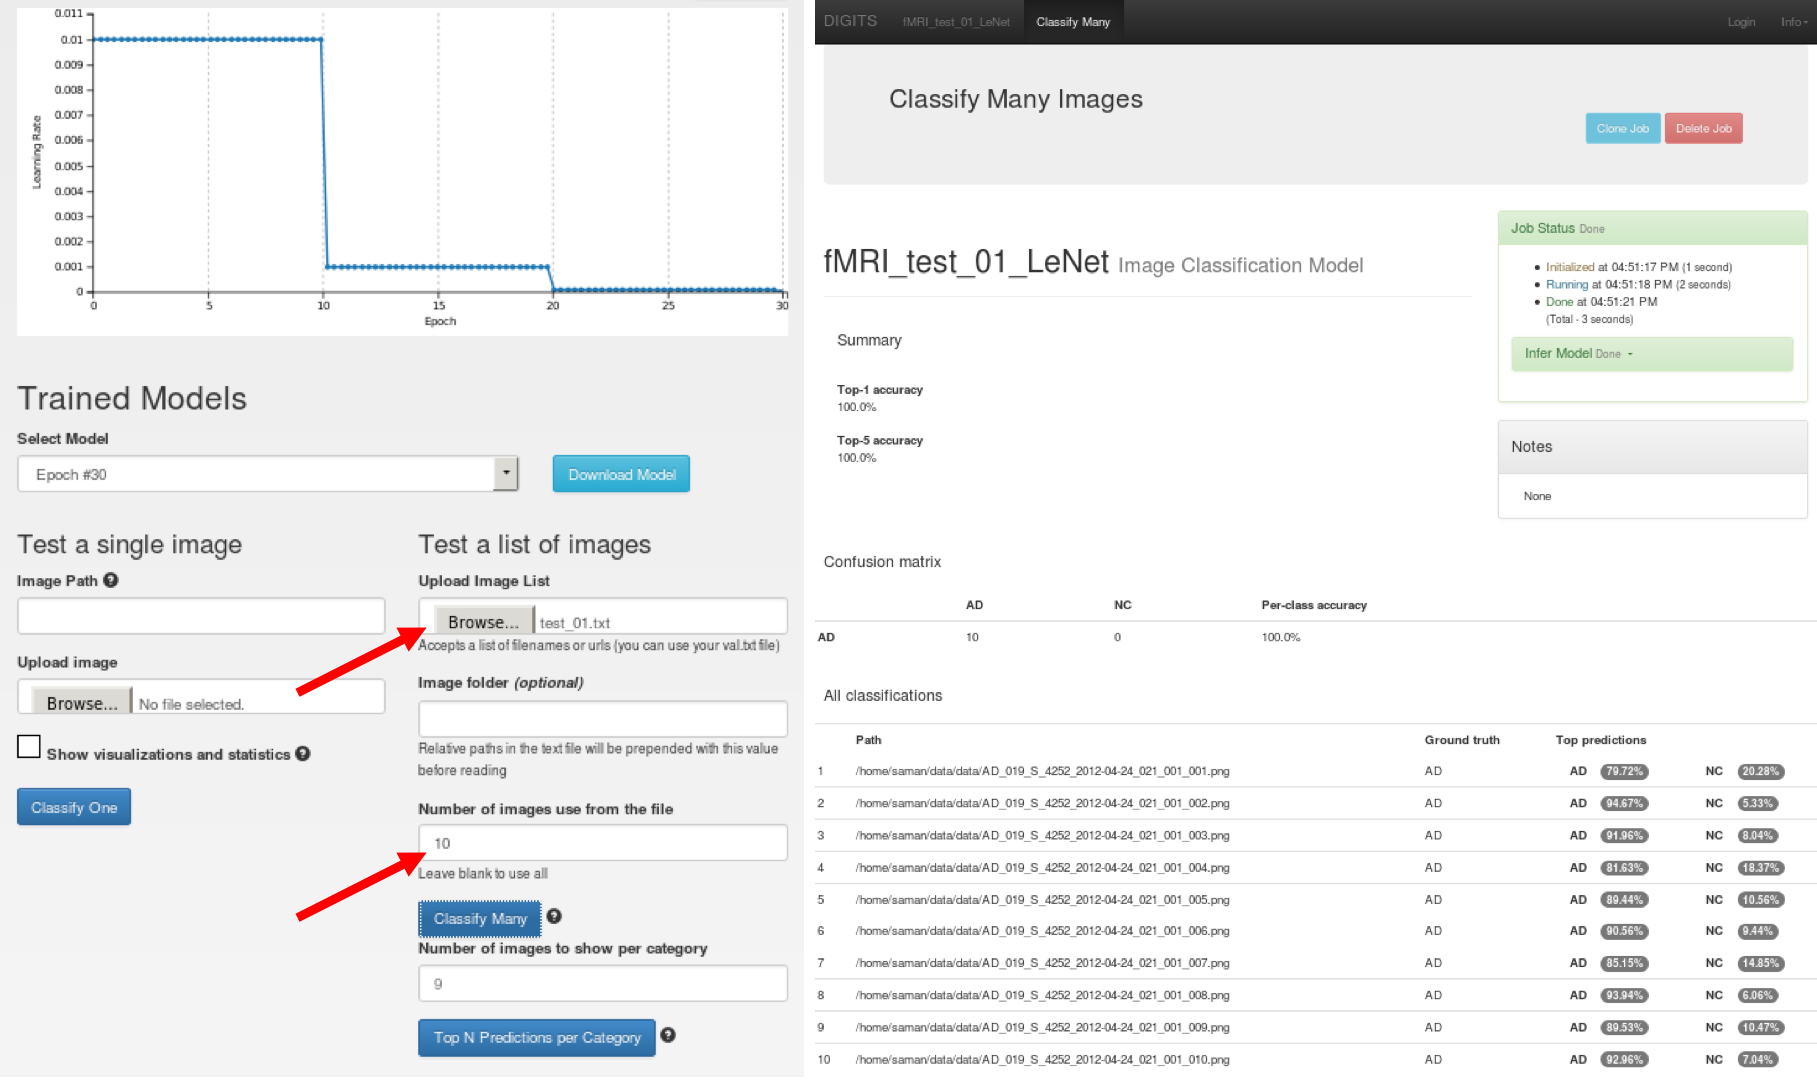Screen dimensions: 1817x1081
Task: Click Top N Predictions per Category button
Action: click(537, 1038)
